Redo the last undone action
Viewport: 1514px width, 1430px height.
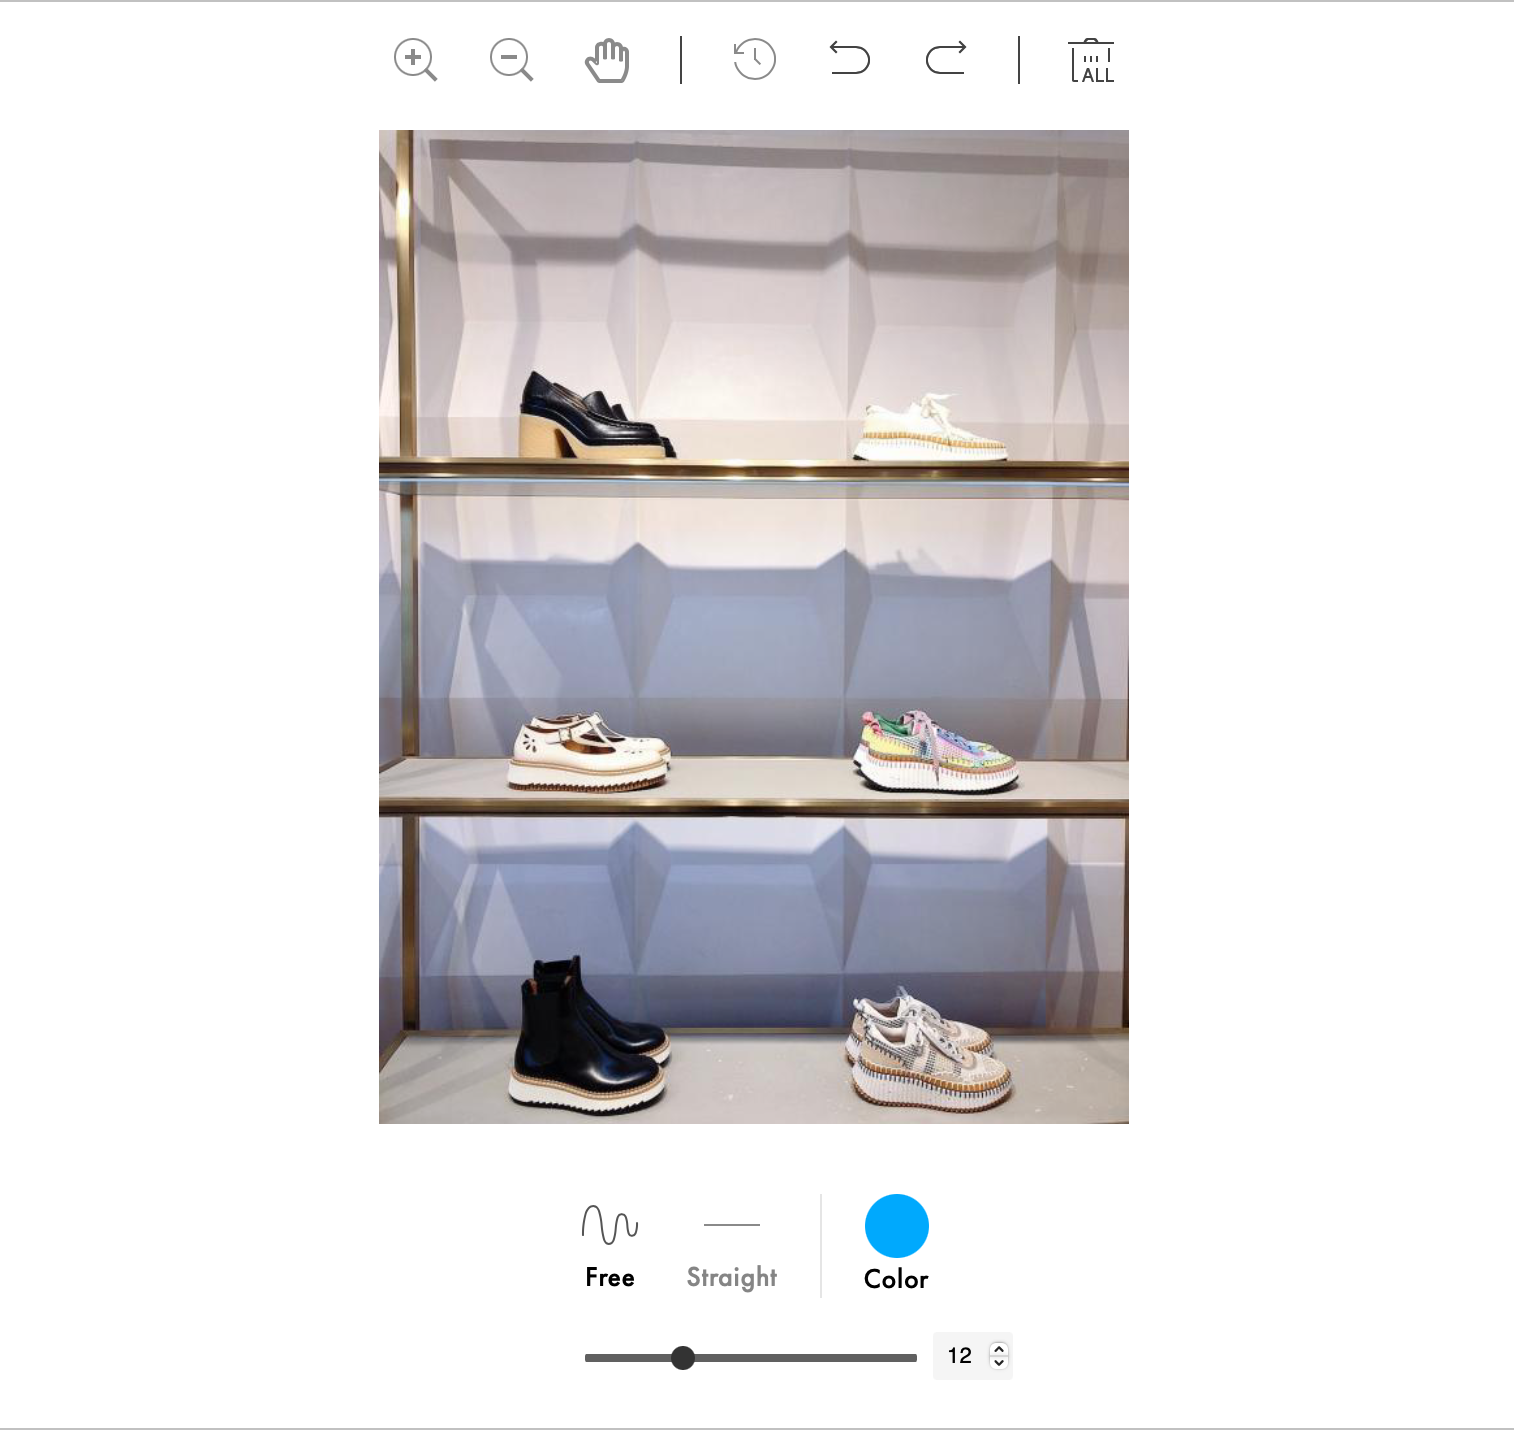pyautogui.click(x=945, y=59)
